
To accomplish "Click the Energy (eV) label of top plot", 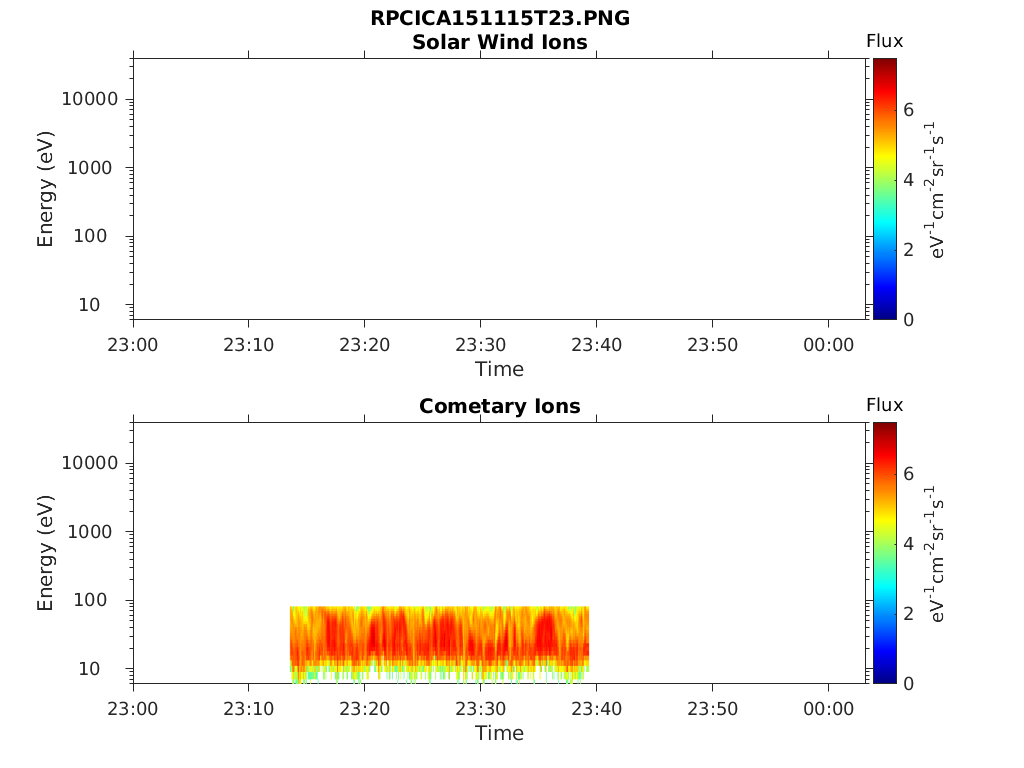I will pyautogui.click(x=45, y=189).
